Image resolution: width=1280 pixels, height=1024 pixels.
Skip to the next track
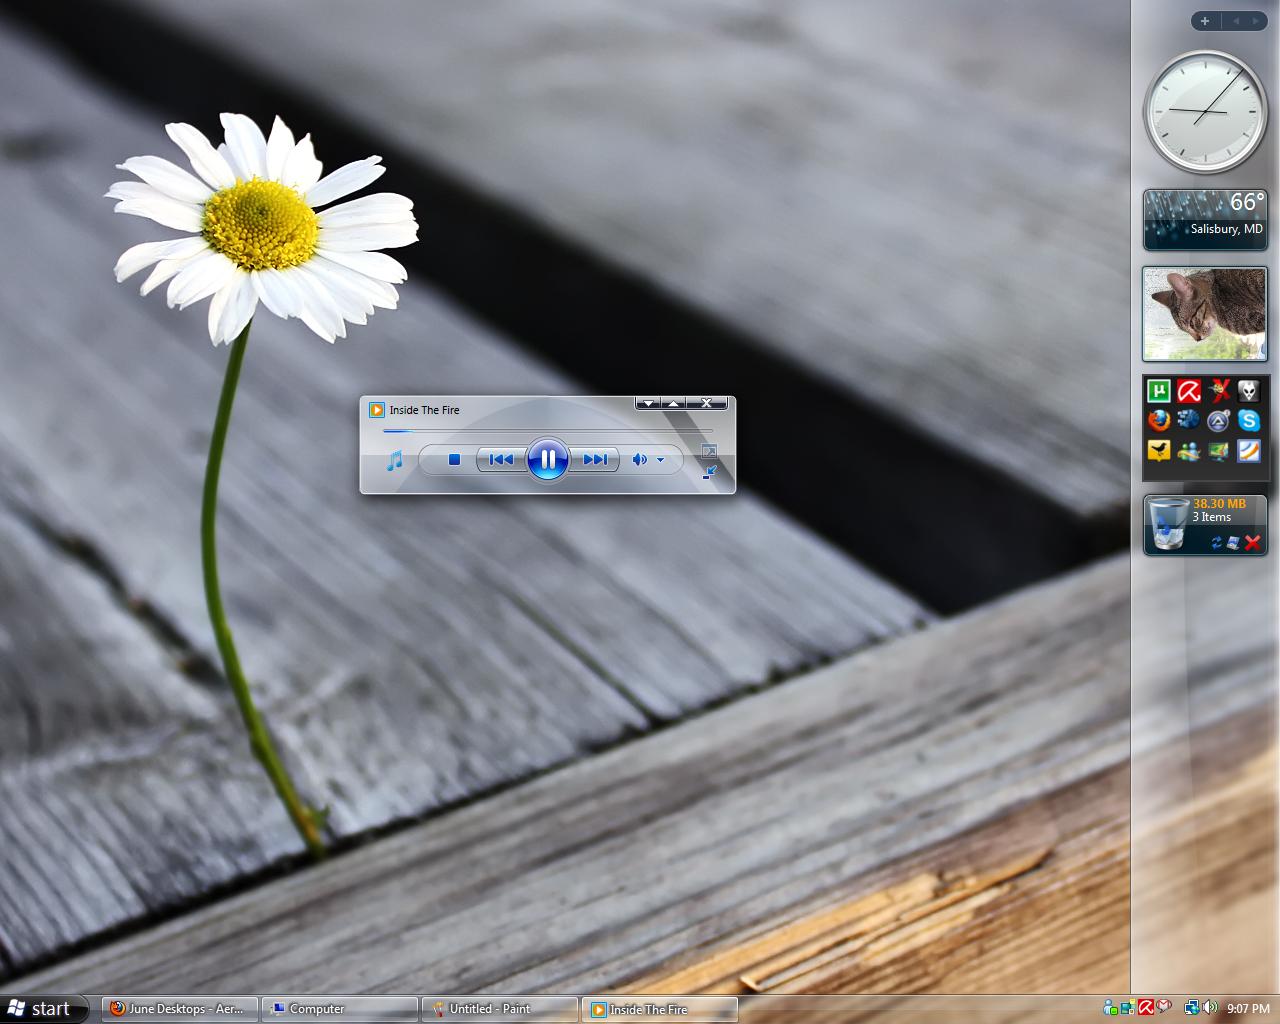[595, 460]
